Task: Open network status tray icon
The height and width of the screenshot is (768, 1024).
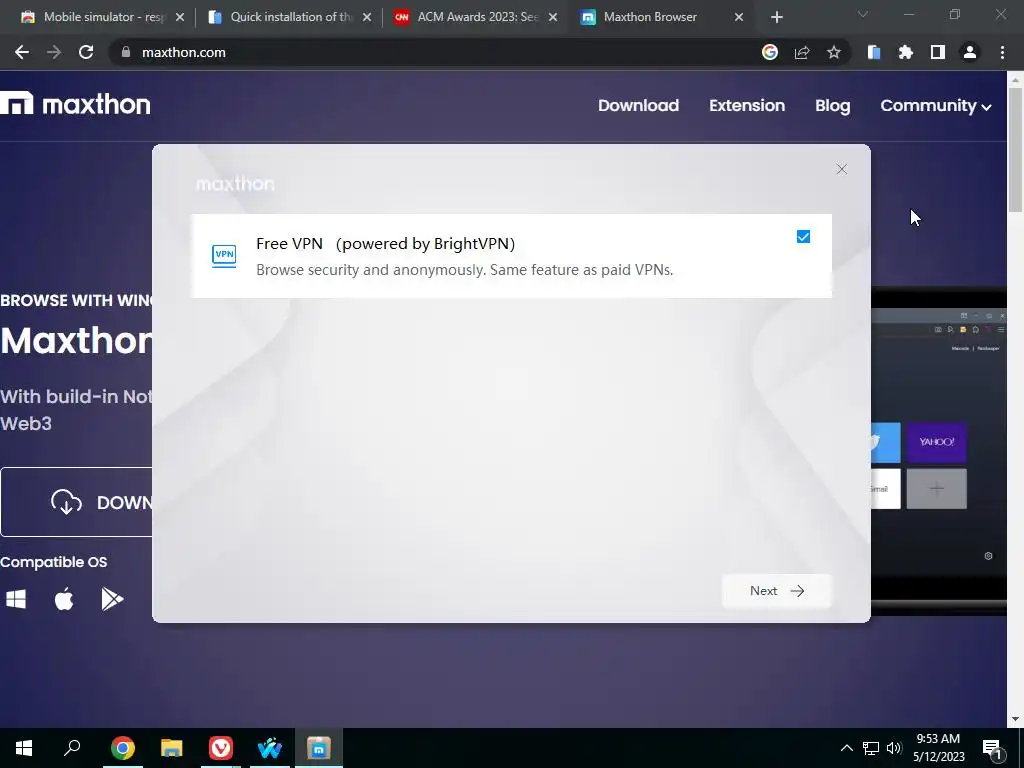Action: (871, 748)
